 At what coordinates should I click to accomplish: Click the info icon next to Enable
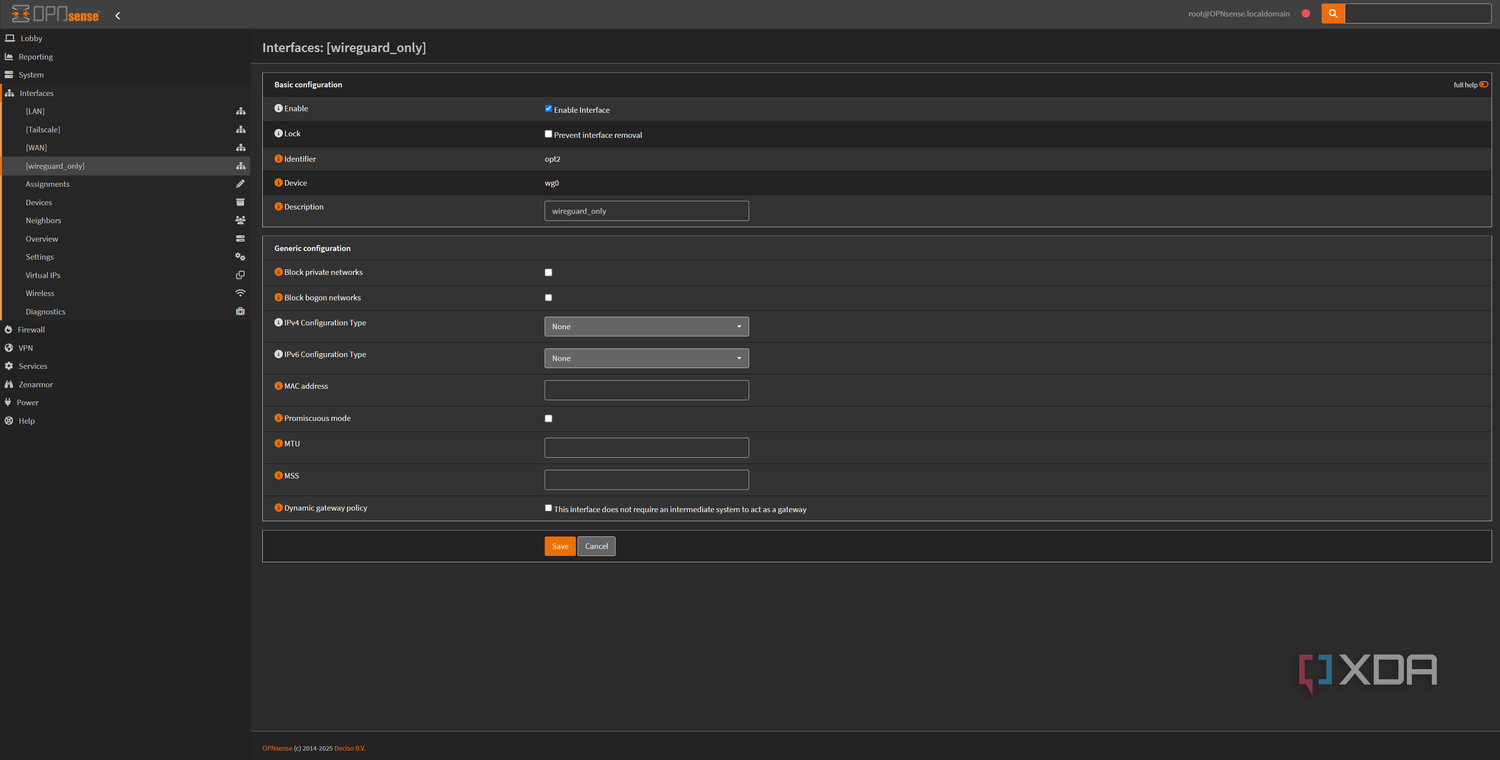click(x=279, y=108)
